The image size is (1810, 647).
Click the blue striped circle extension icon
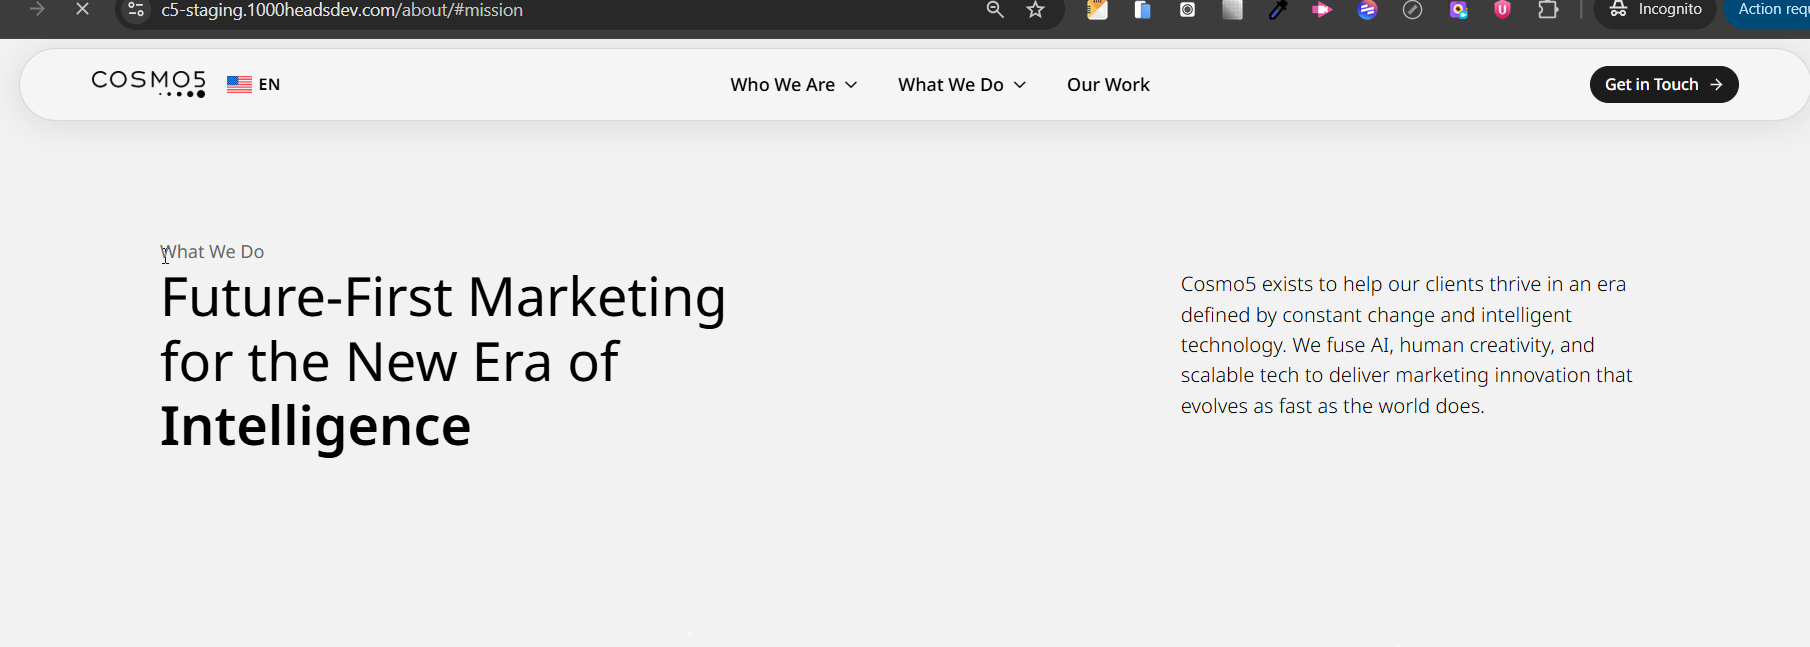click(1367, 10)
